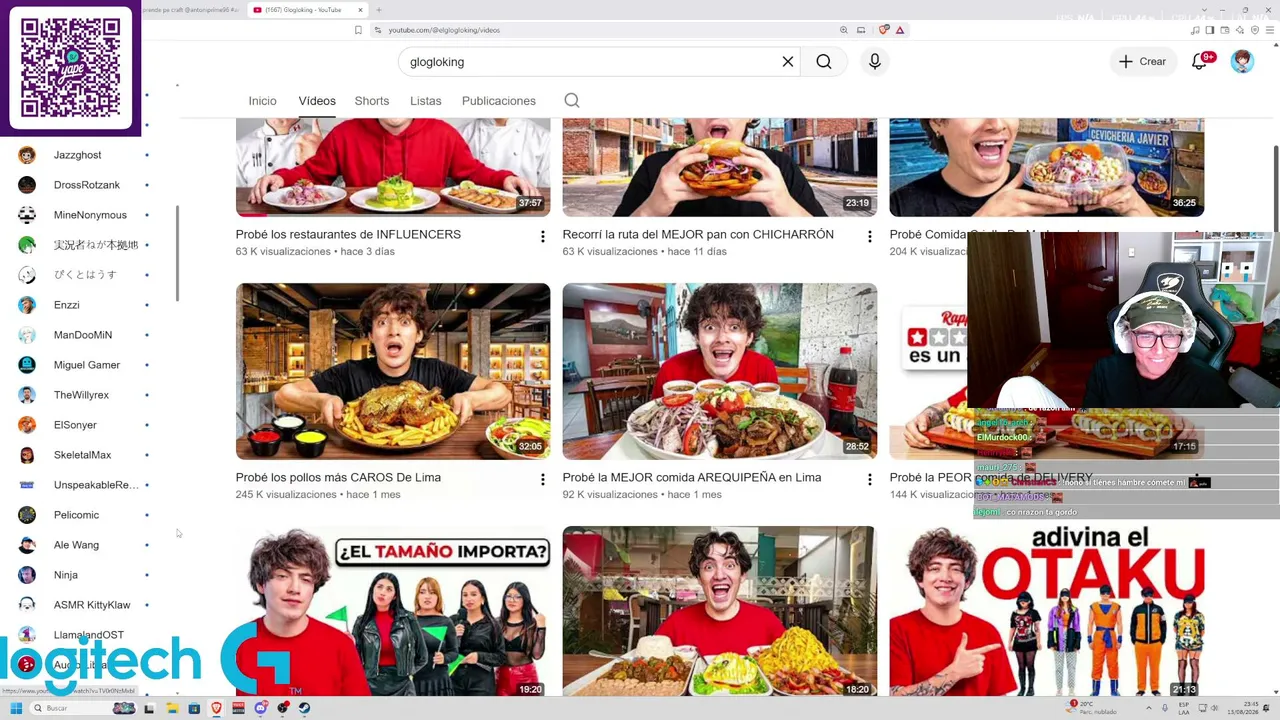Open the Brave Shields icon
The width and height of the screenshot is (1280, 720).
click(x=884, y=30)
